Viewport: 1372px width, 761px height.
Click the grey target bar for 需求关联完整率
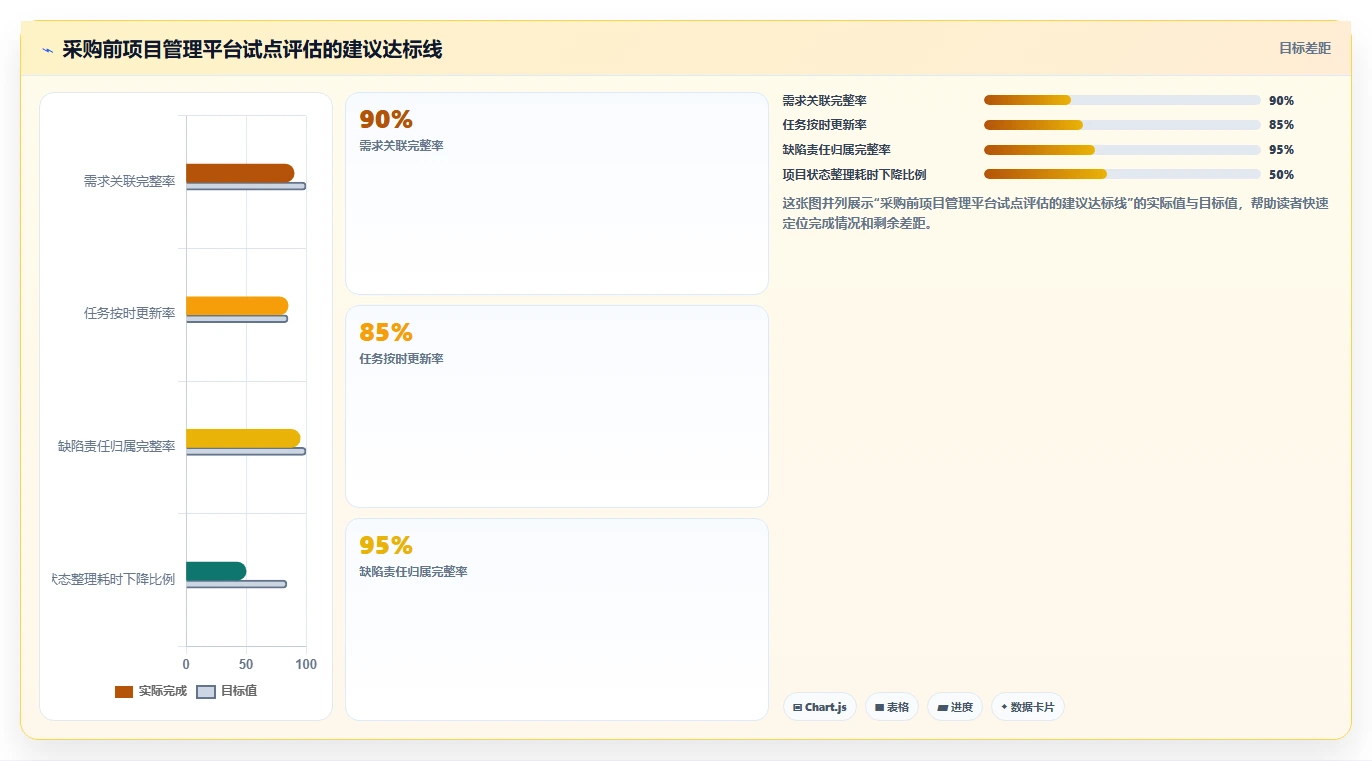(x=246, y=186)
